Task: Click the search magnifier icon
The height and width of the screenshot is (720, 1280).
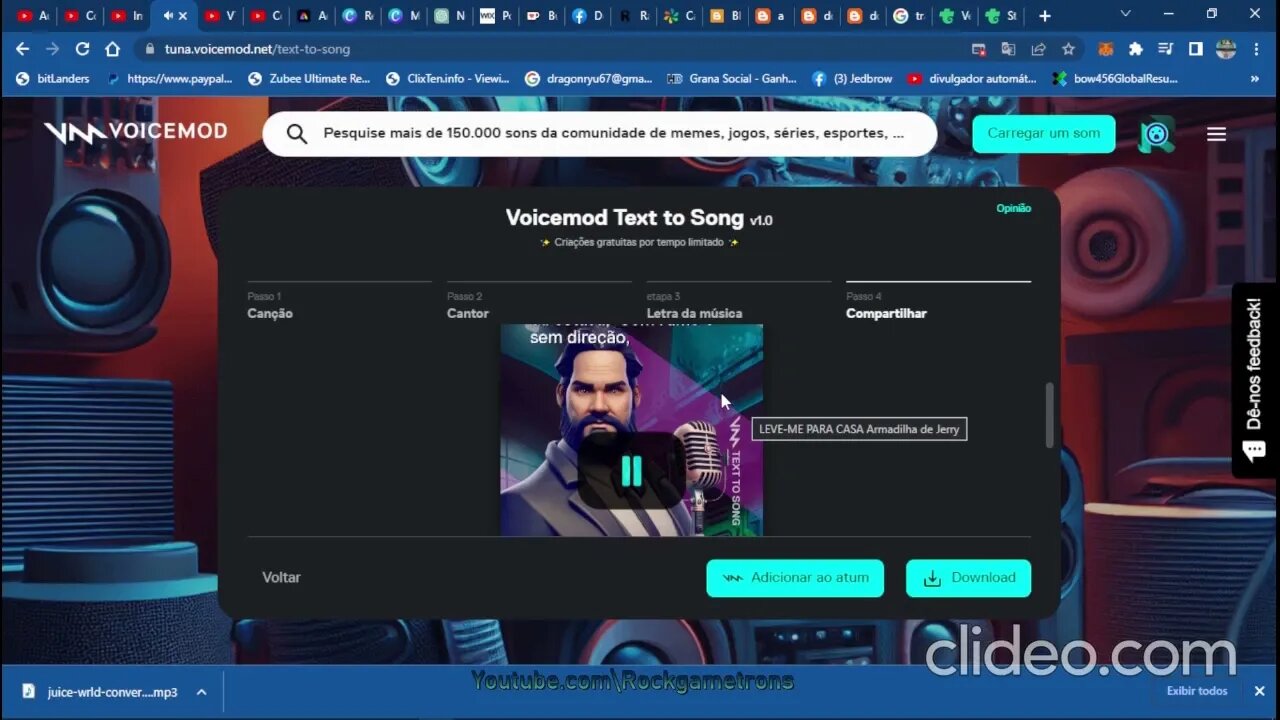Action: [x=297, y=134]
